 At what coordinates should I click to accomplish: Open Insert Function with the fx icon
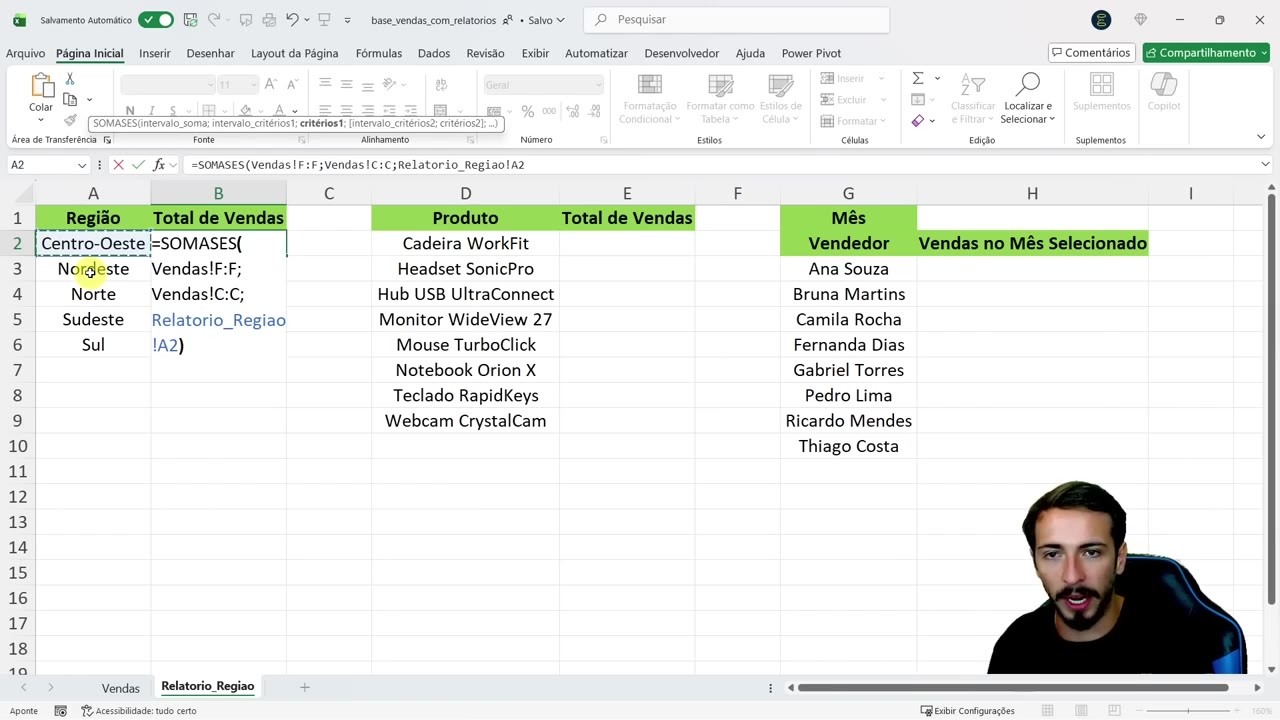coord(159,165)
